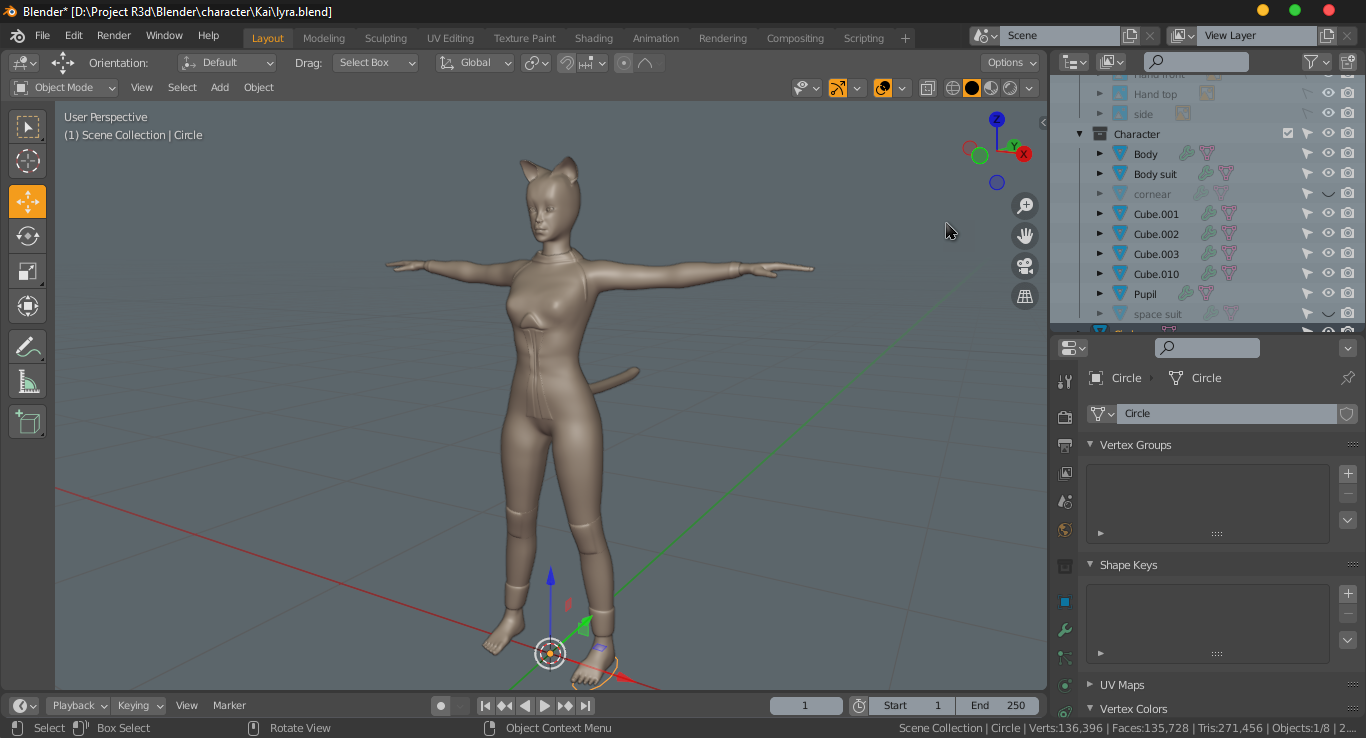
Task: Open the File menu
Action: tap(42, 35)
